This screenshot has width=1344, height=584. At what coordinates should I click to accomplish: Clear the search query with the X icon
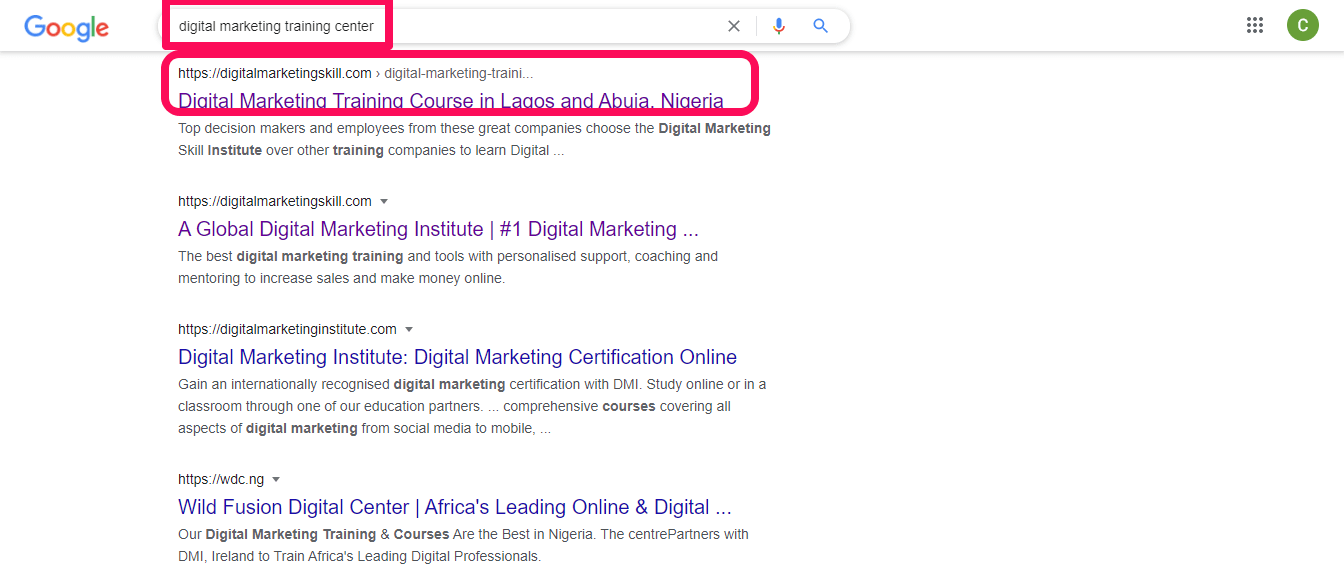click(734, 27)
